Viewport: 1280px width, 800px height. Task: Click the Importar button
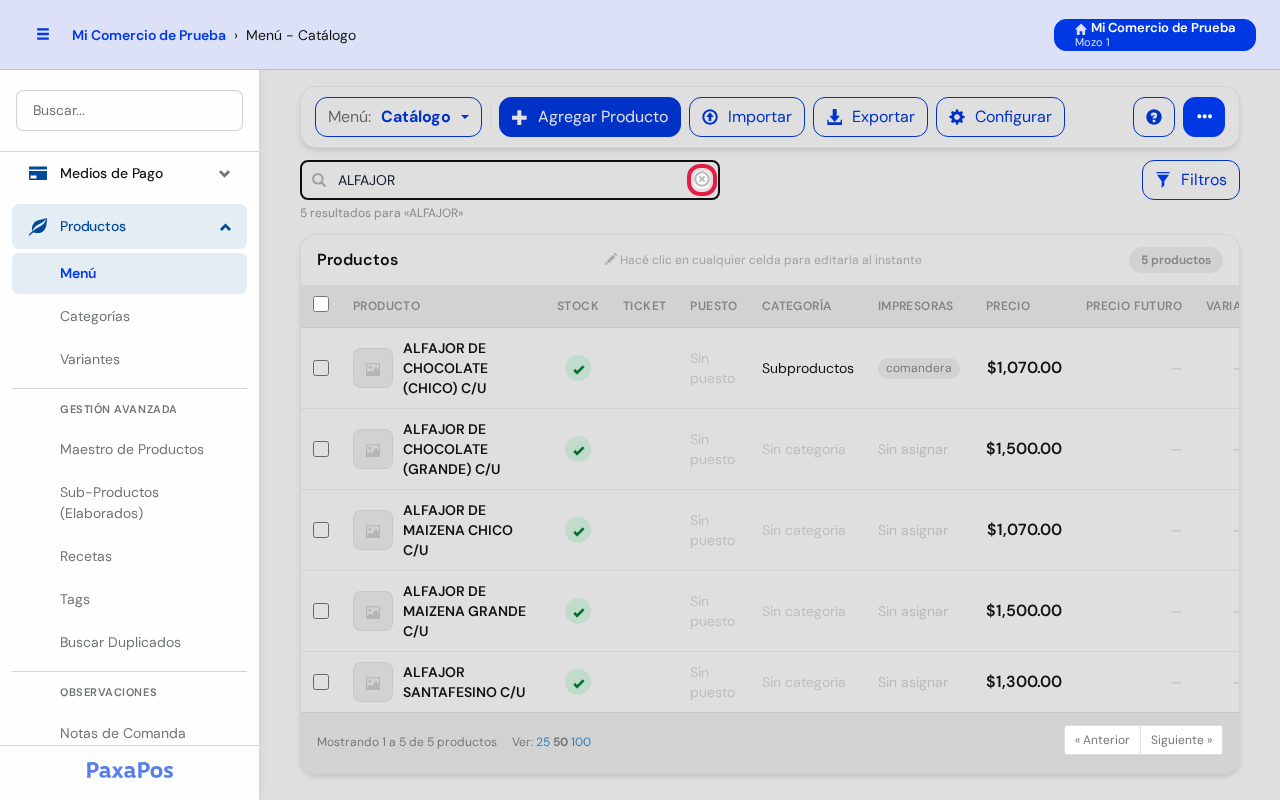747,117
